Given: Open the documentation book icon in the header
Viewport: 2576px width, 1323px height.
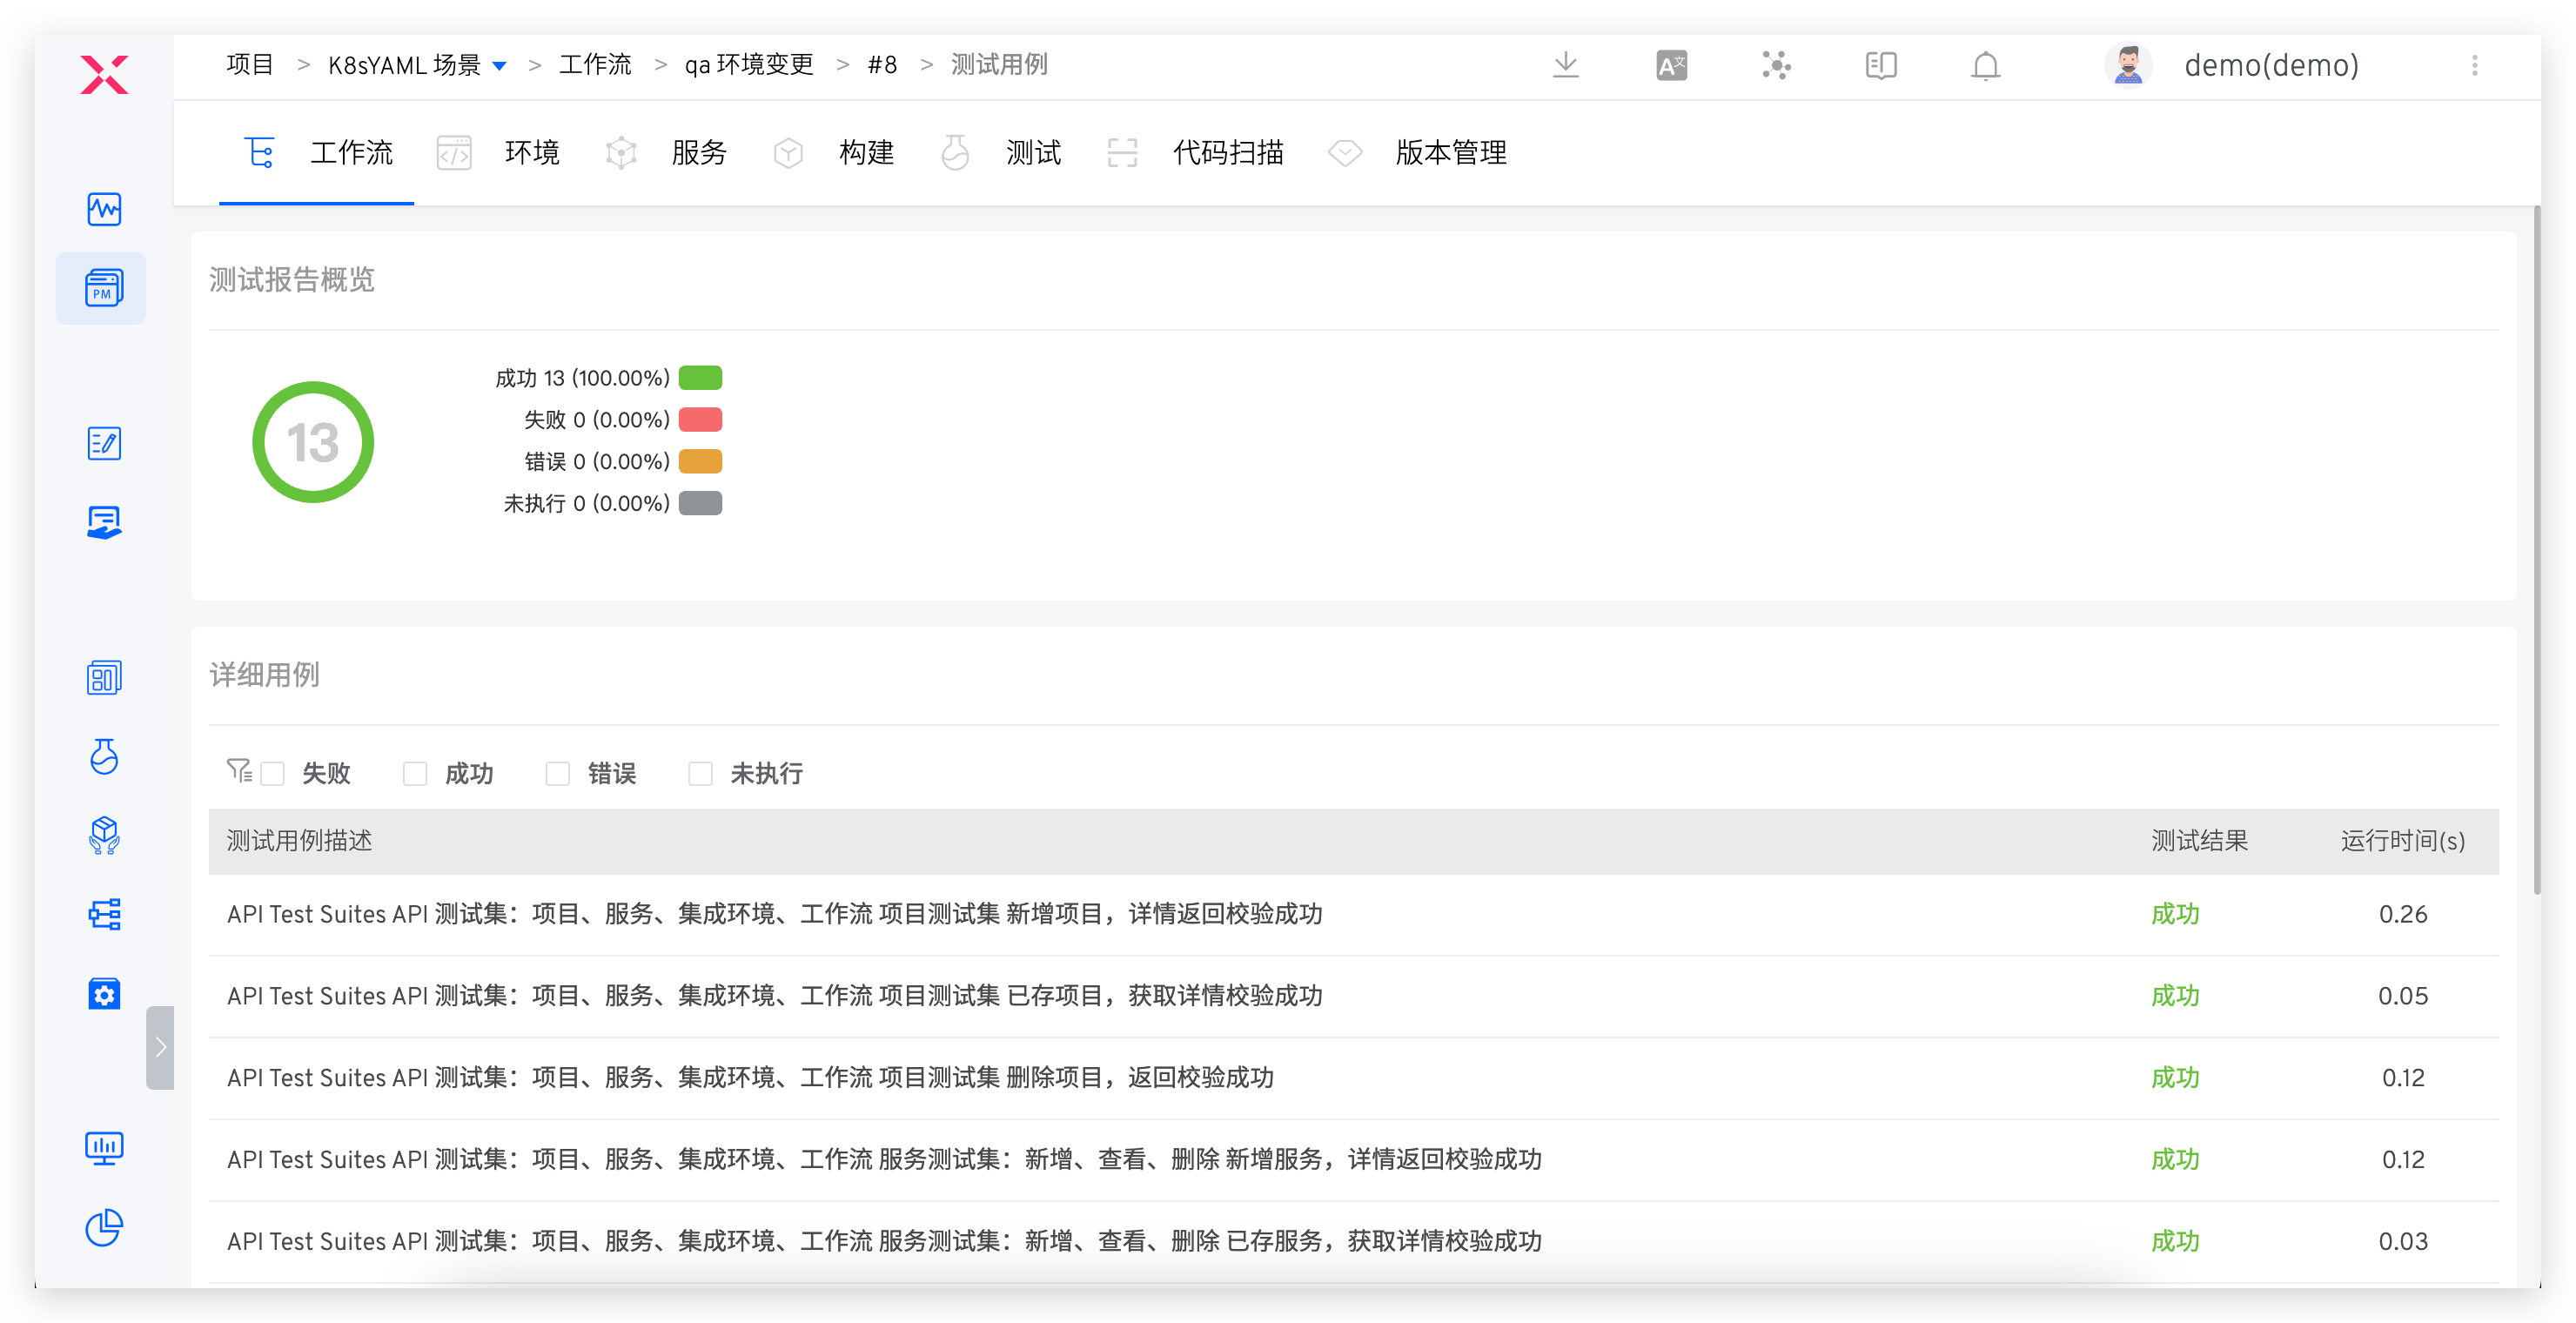Looking at the screenshot, I should (x=1880, y=65).
